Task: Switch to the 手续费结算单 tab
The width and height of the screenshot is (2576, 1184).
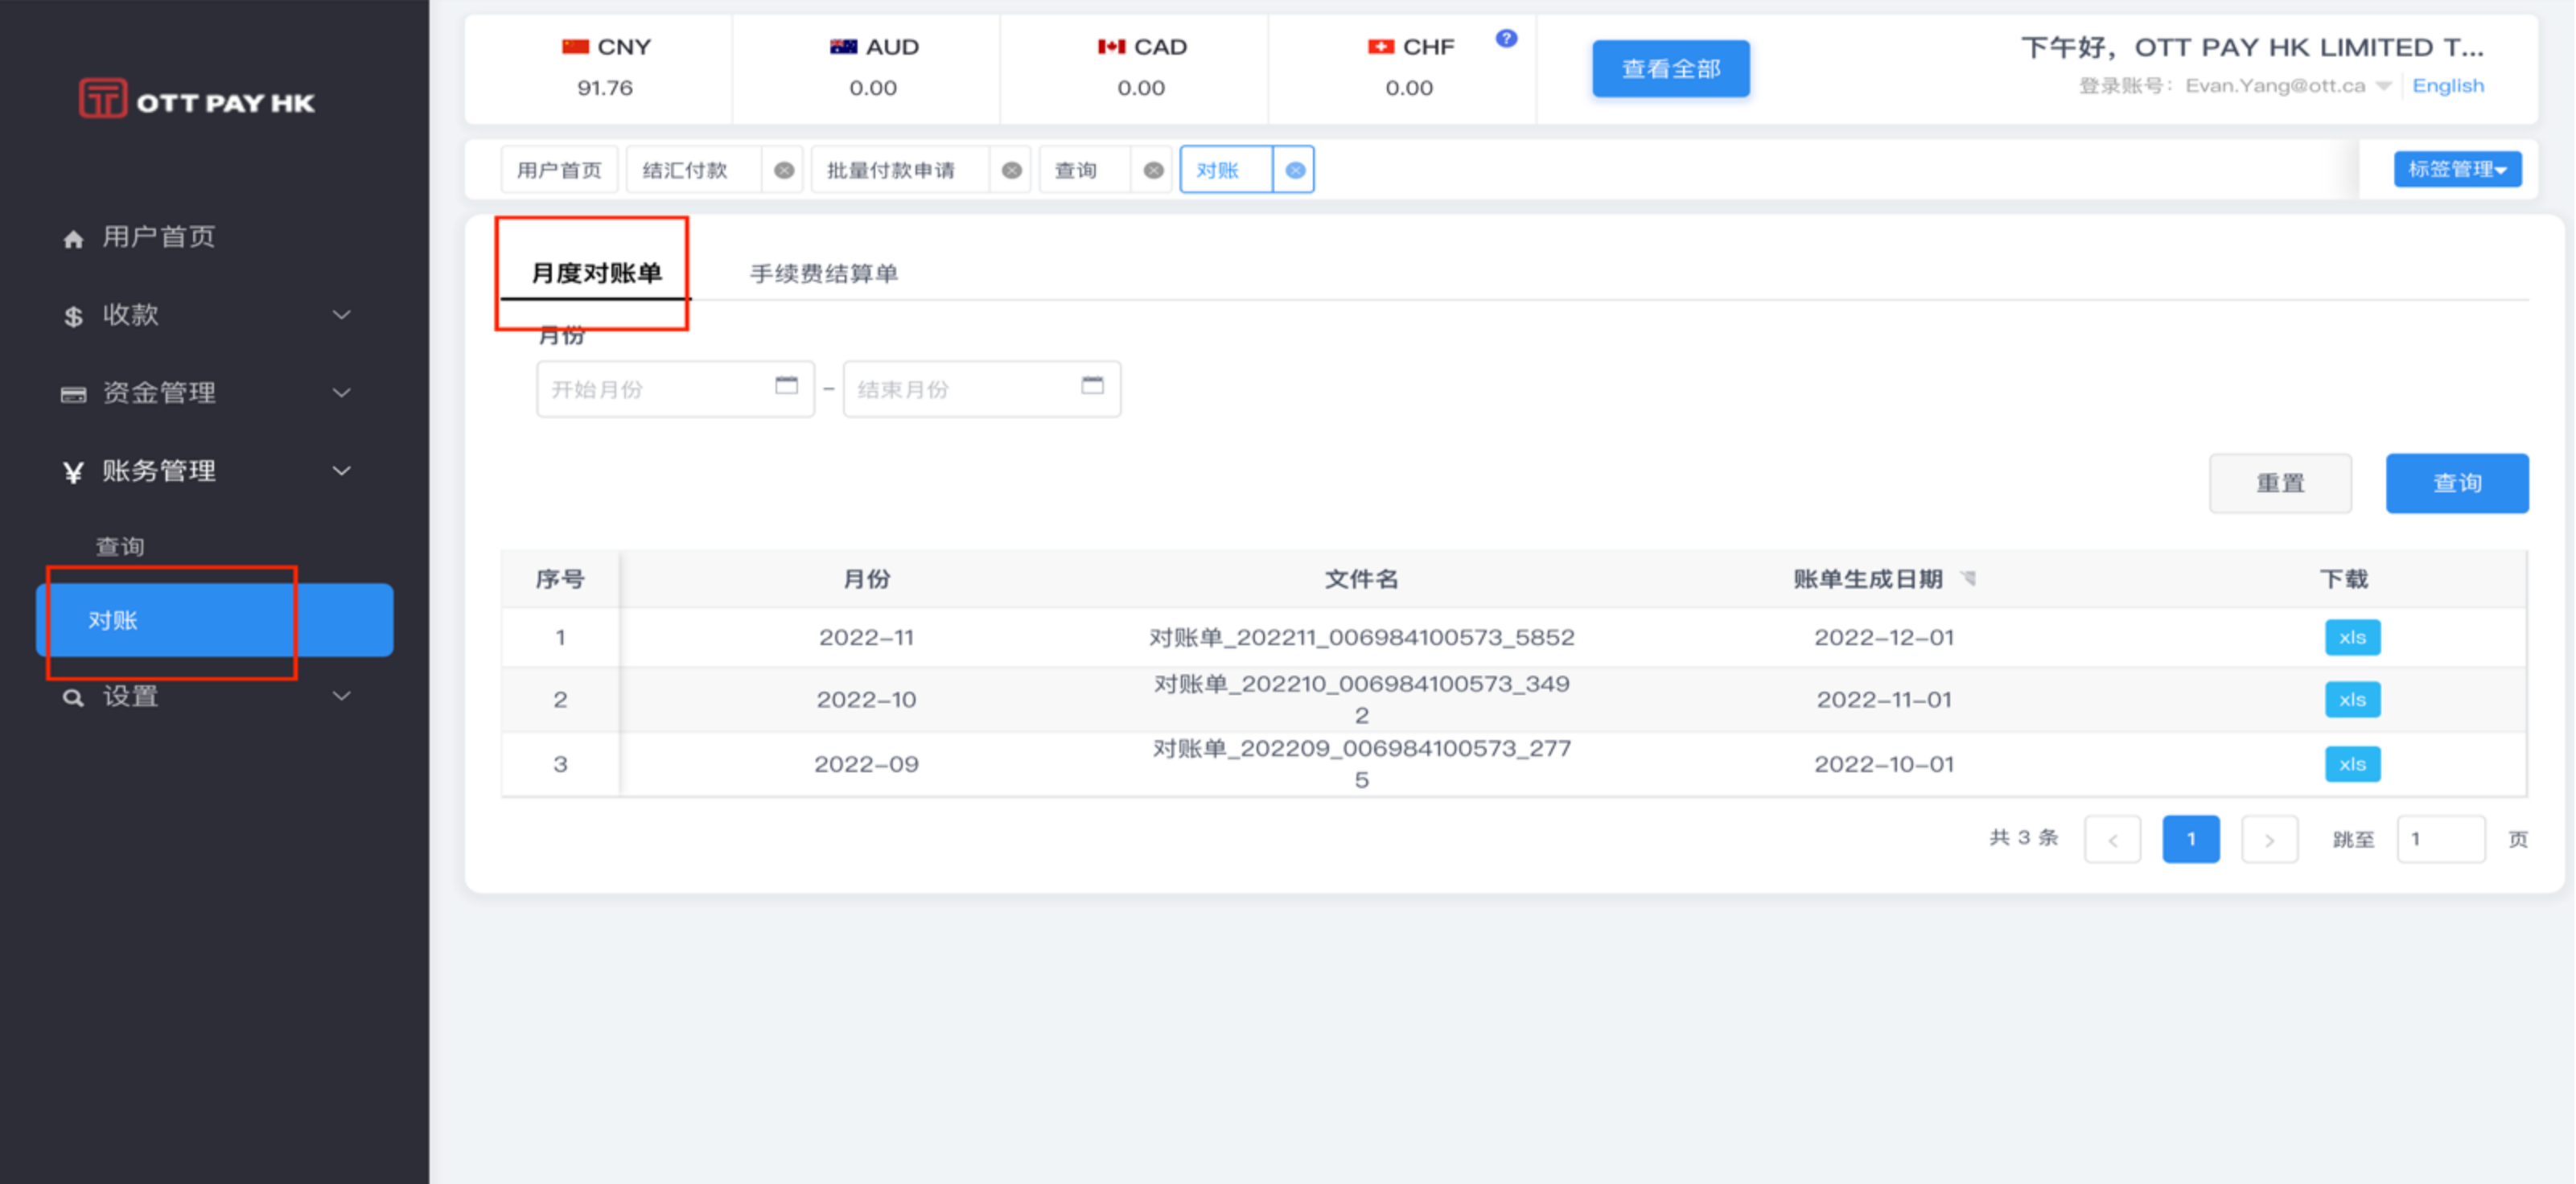Action: click(824, 273)
